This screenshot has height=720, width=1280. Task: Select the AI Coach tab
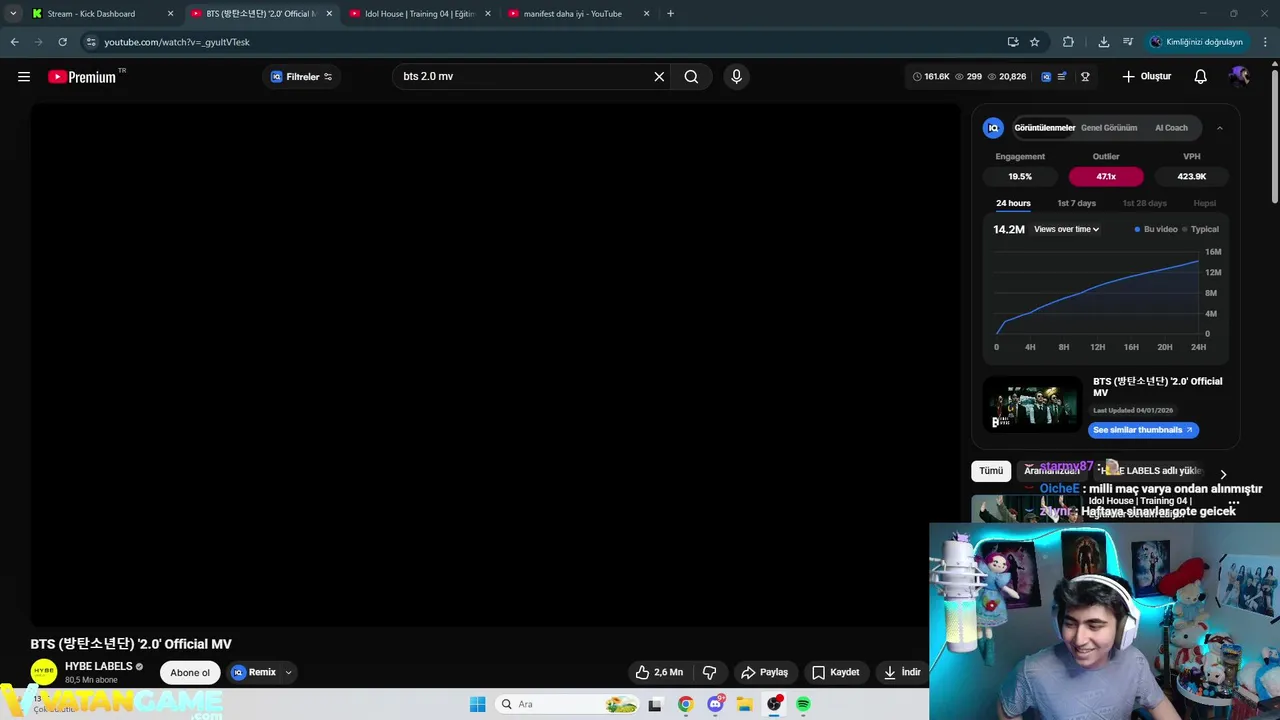coord(1171,128)
